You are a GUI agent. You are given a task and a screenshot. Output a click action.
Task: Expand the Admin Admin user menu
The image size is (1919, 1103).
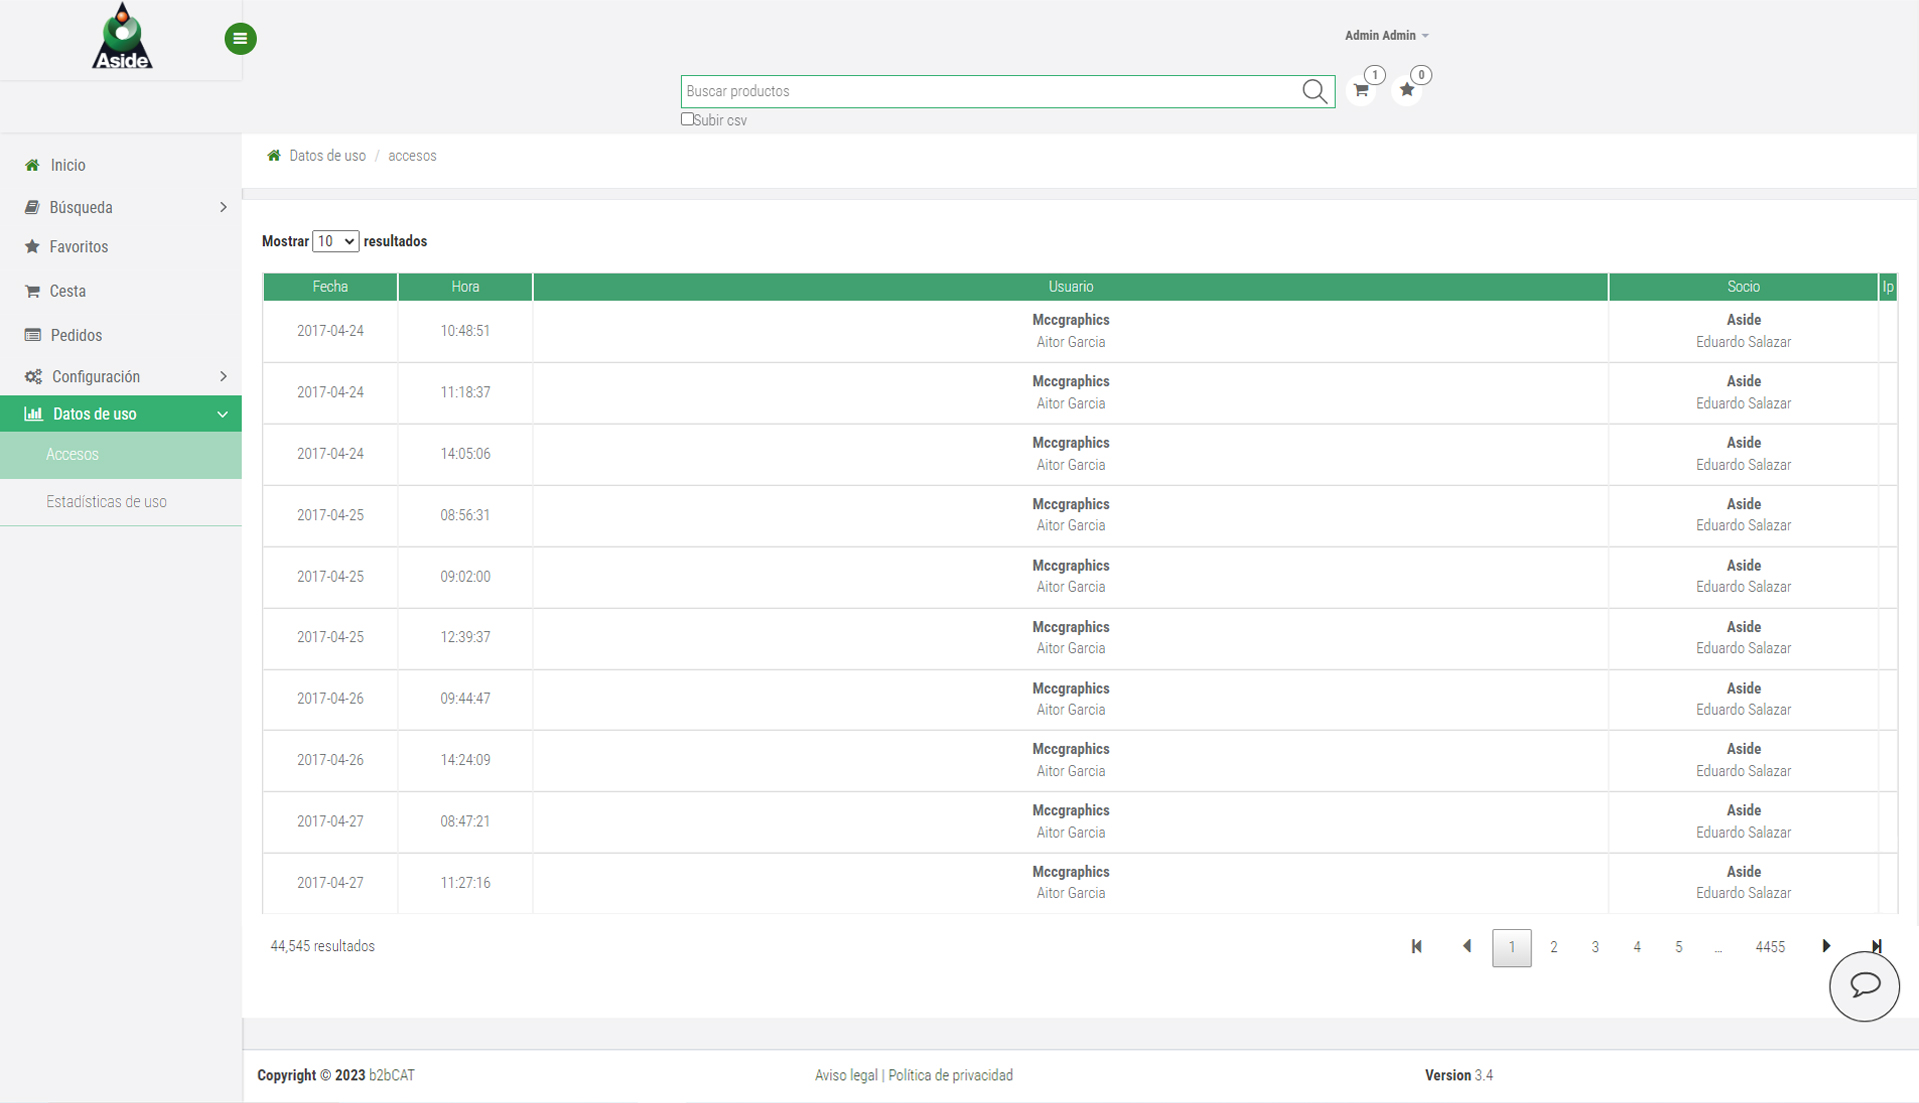click(1386, 36)
